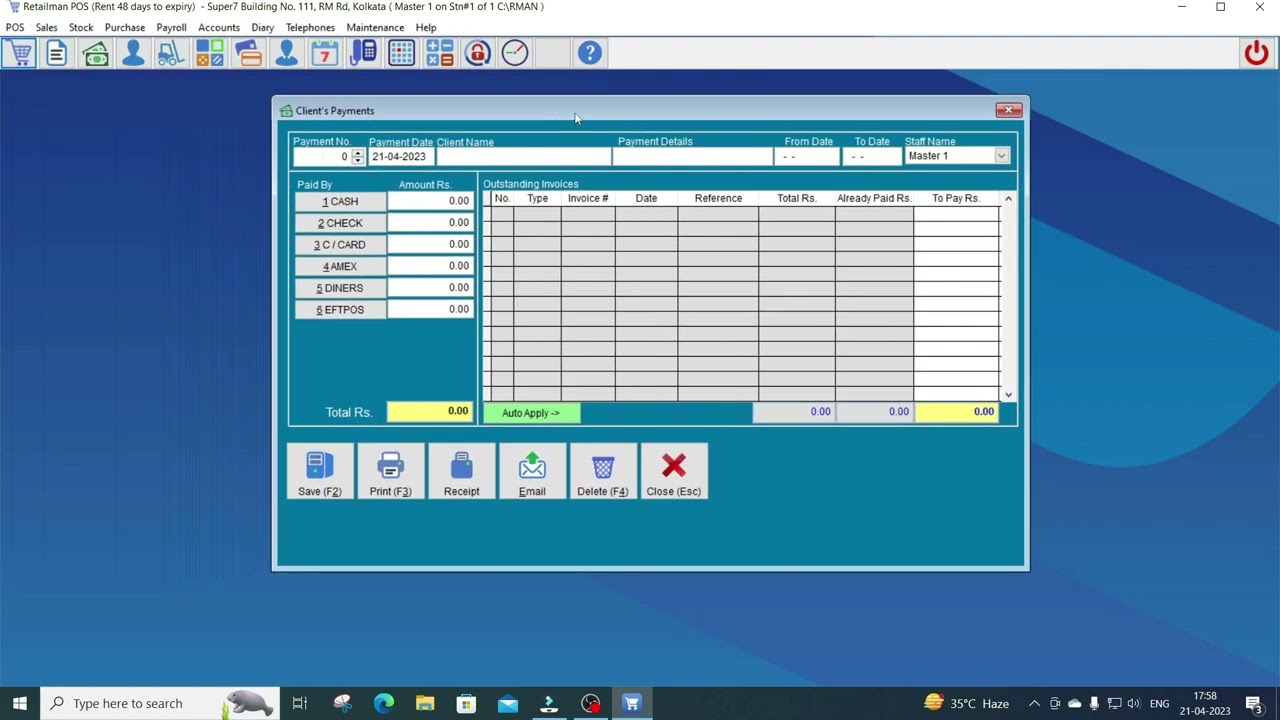The image size is (1280, 720).
Task: Click the invoices list scroll up arrow
Action: pyautogui.click(x=1008, y=199)
